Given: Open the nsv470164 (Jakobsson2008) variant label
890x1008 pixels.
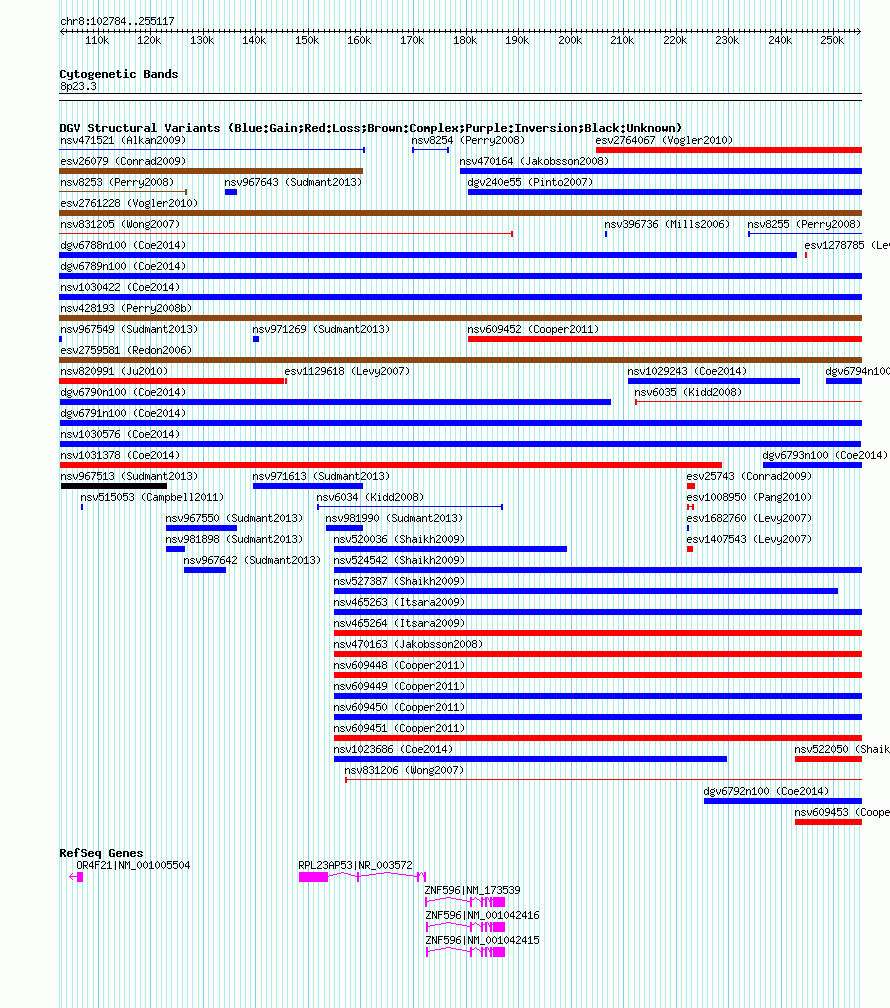Looking at the screenshot, I should (x=534, y=161).
